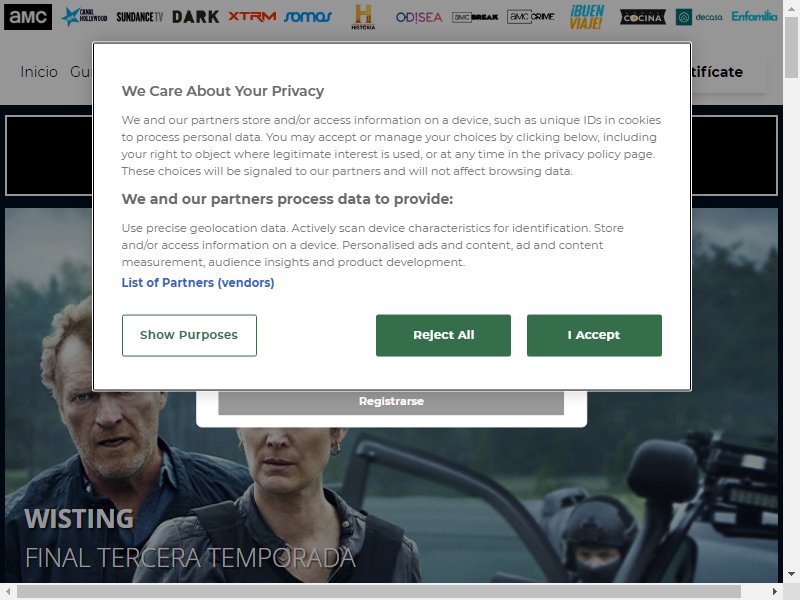Open the AMC Break logo
Image resolution: width=800 pixels, height=600 pixels.
click(x=475, y=17)
